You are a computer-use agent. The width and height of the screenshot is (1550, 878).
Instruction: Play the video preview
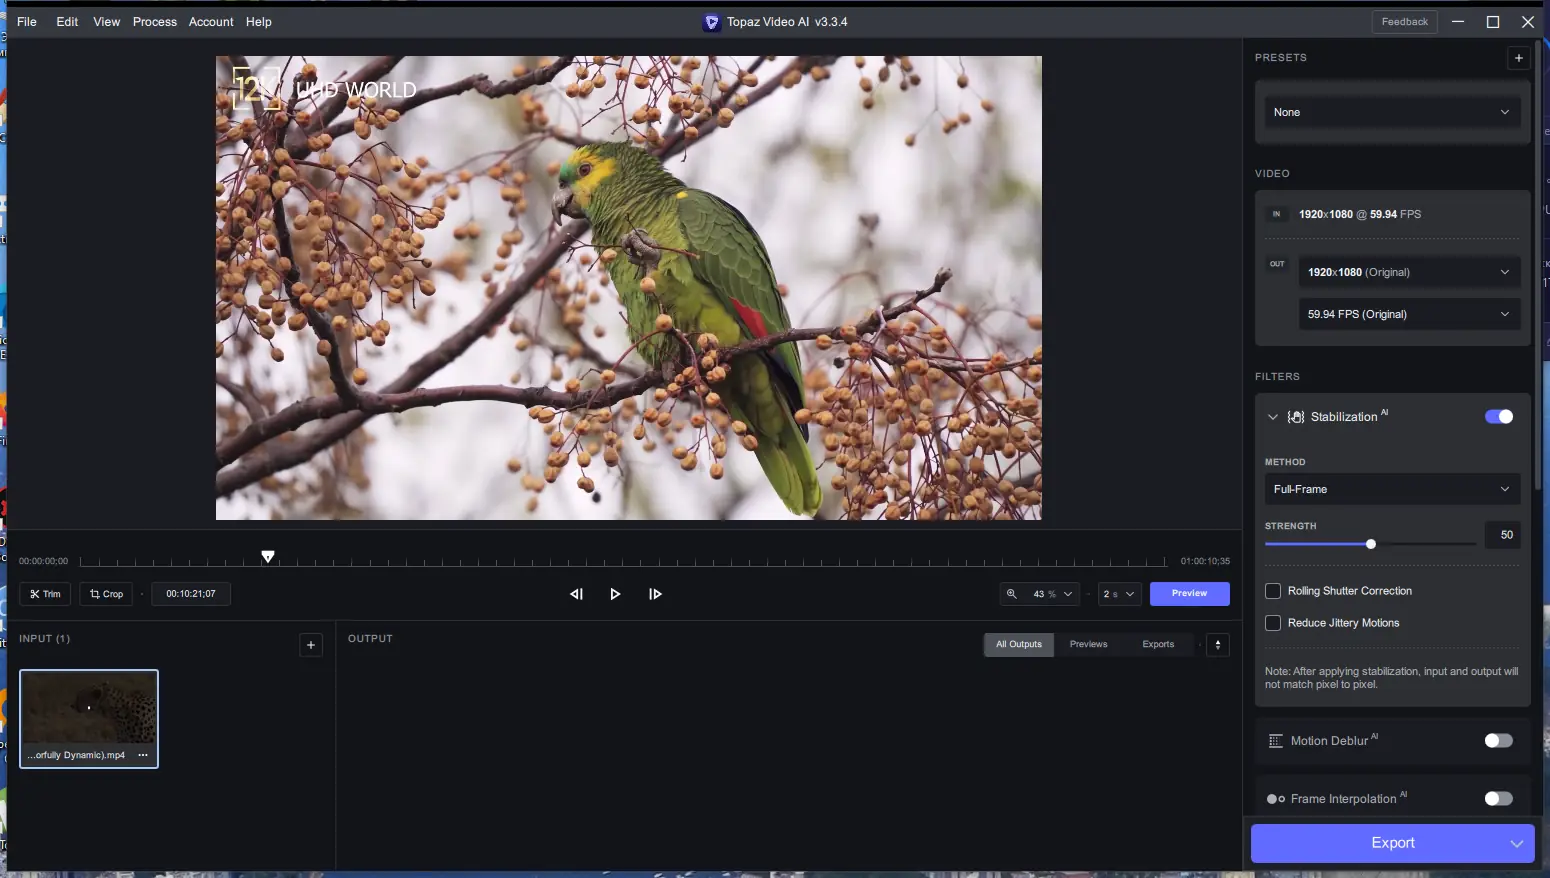pos(615,594)
